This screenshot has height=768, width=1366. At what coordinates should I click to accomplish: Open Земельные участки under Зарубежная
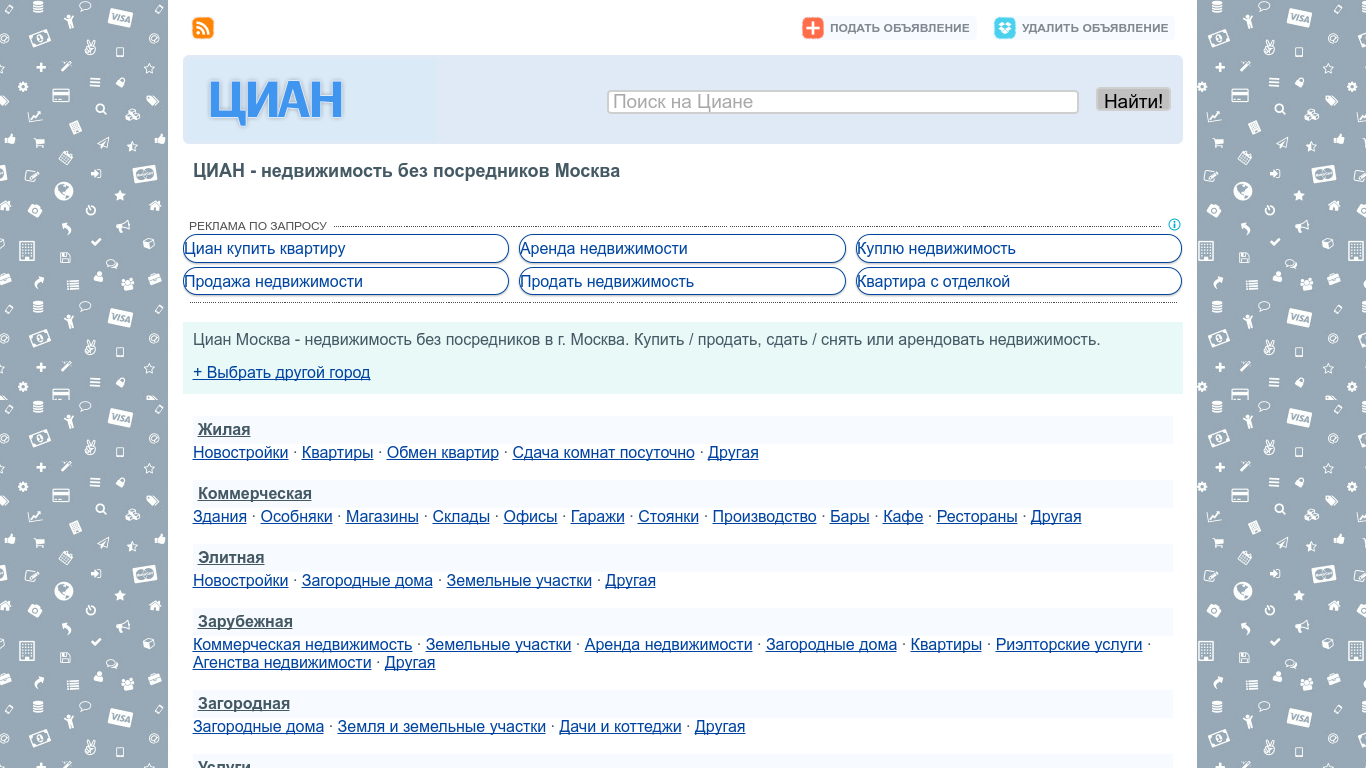pos(498,645)
